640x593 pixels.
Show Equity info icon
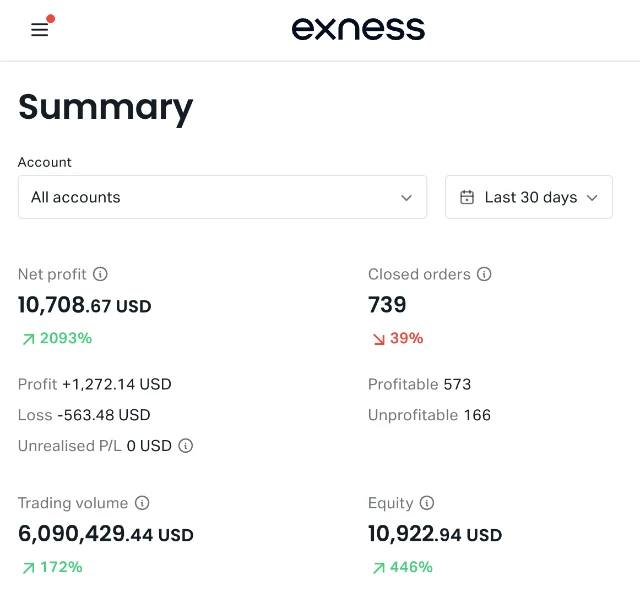tap(427, 503)
